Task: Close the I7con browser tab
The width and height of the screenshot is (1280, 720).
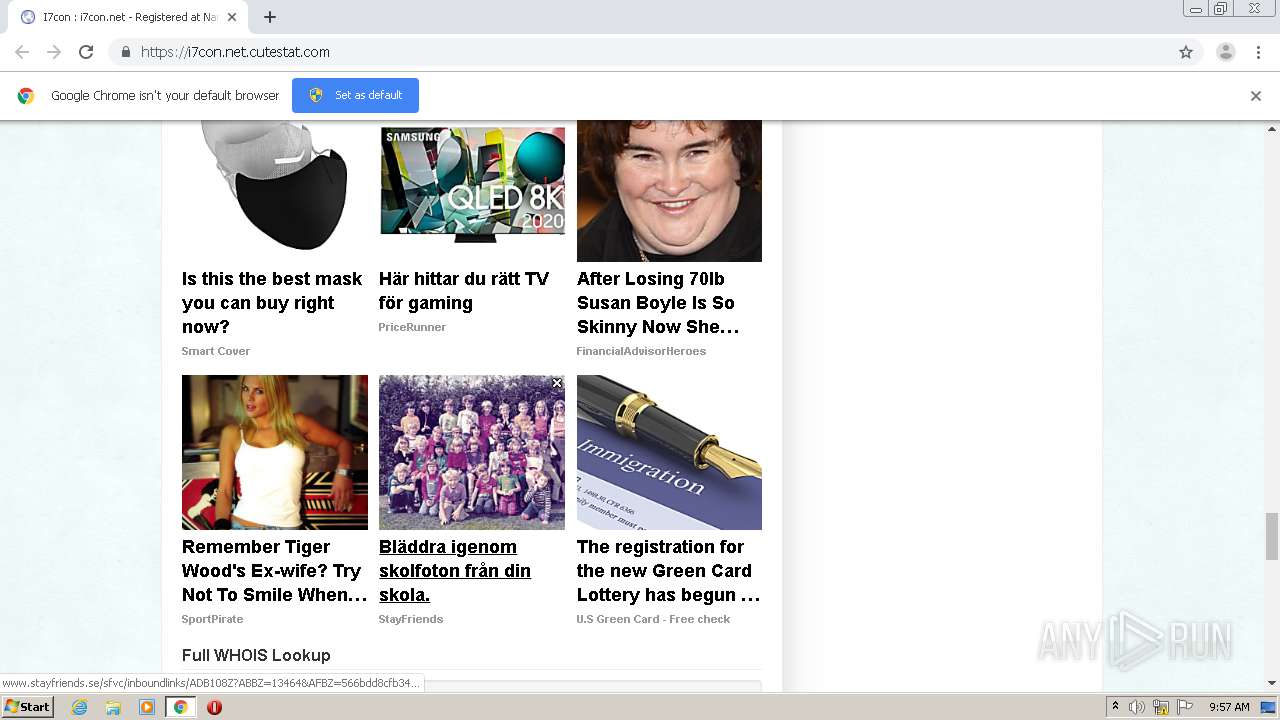Action: 232,17
